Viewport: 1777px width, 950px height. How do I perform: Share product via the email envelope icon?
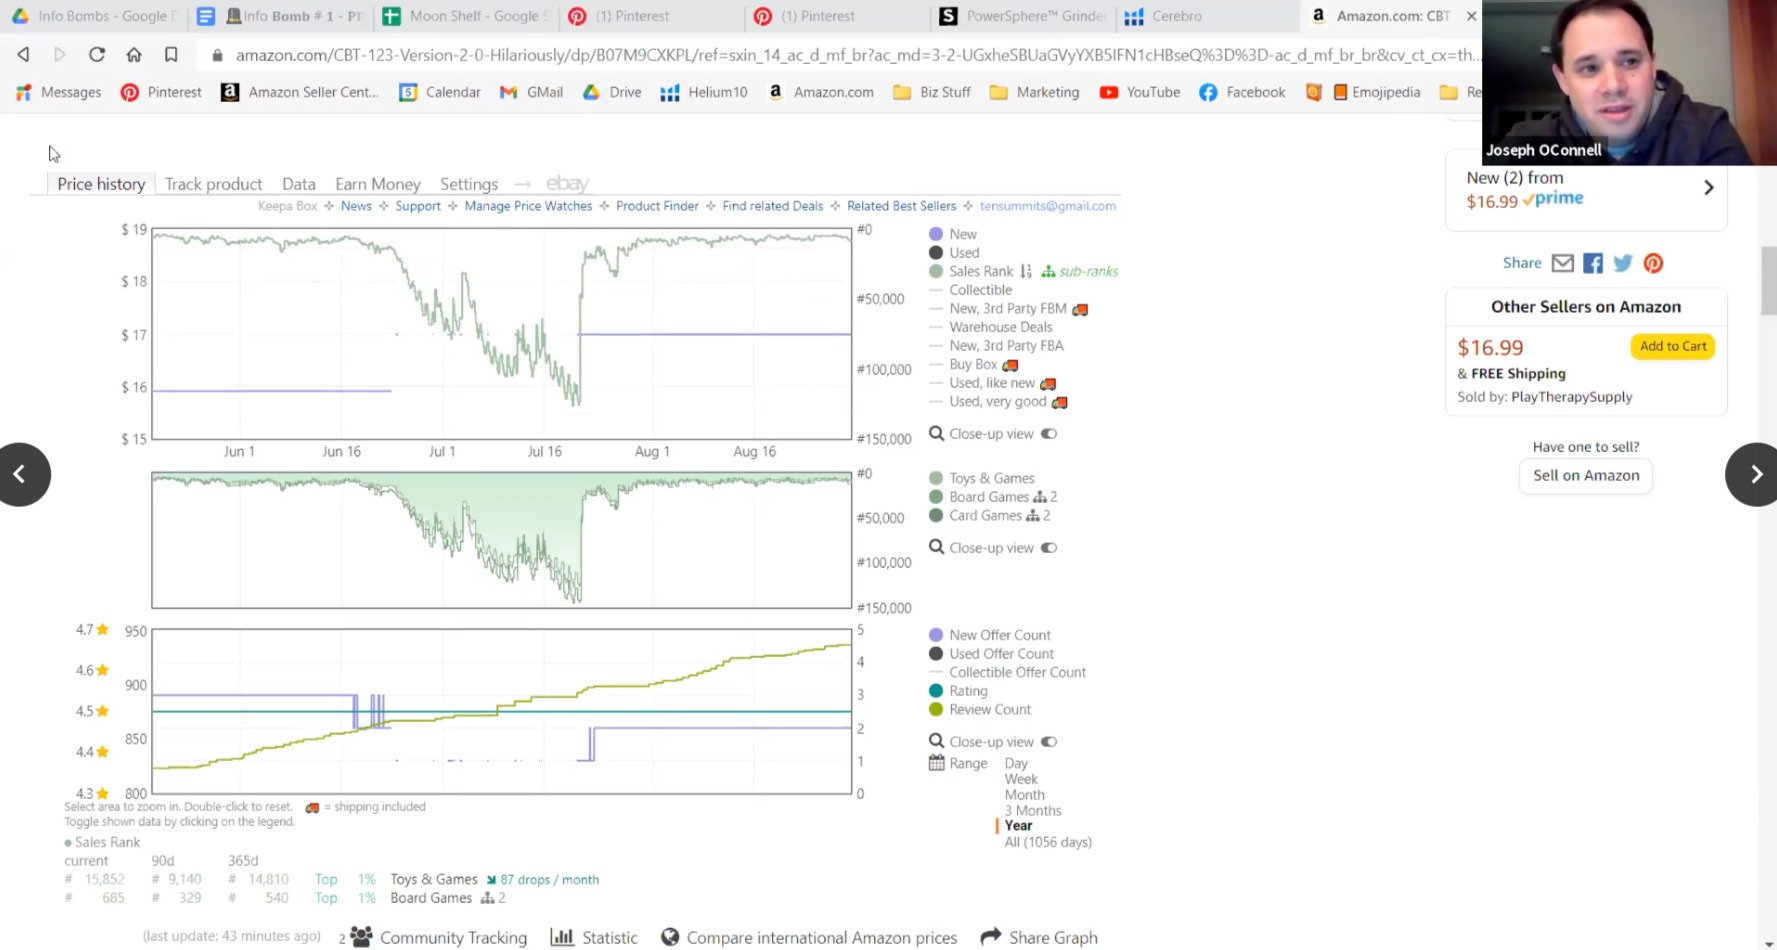click(1562, 263)
